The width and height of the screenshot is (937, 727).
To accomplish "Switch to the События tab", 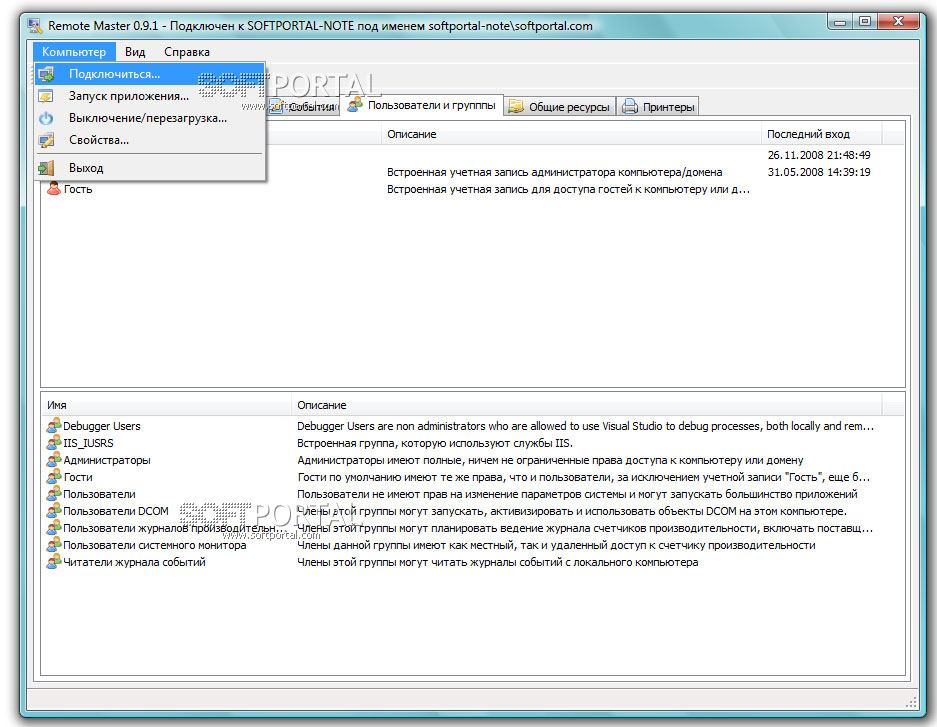I will pos(303,107).
